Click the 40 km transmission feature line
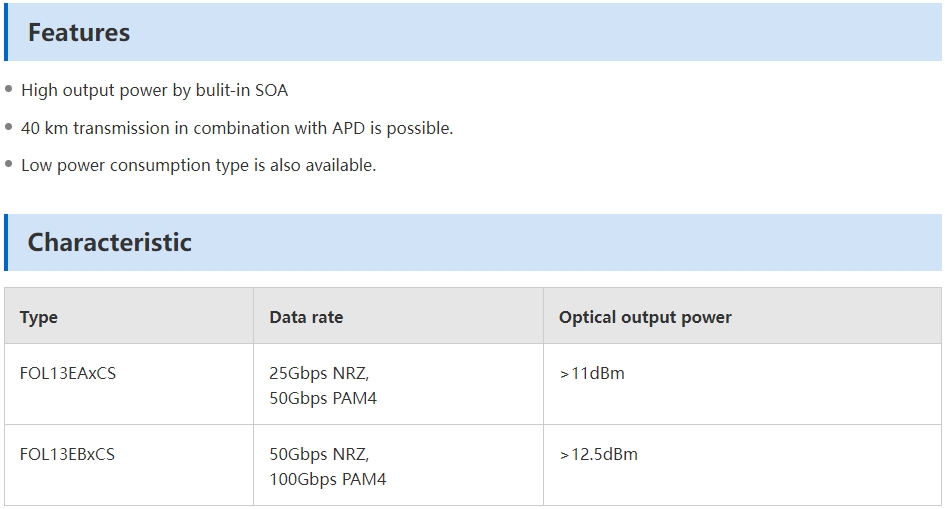The width and height of the screenshot is (945, 509). coord(237,128)
